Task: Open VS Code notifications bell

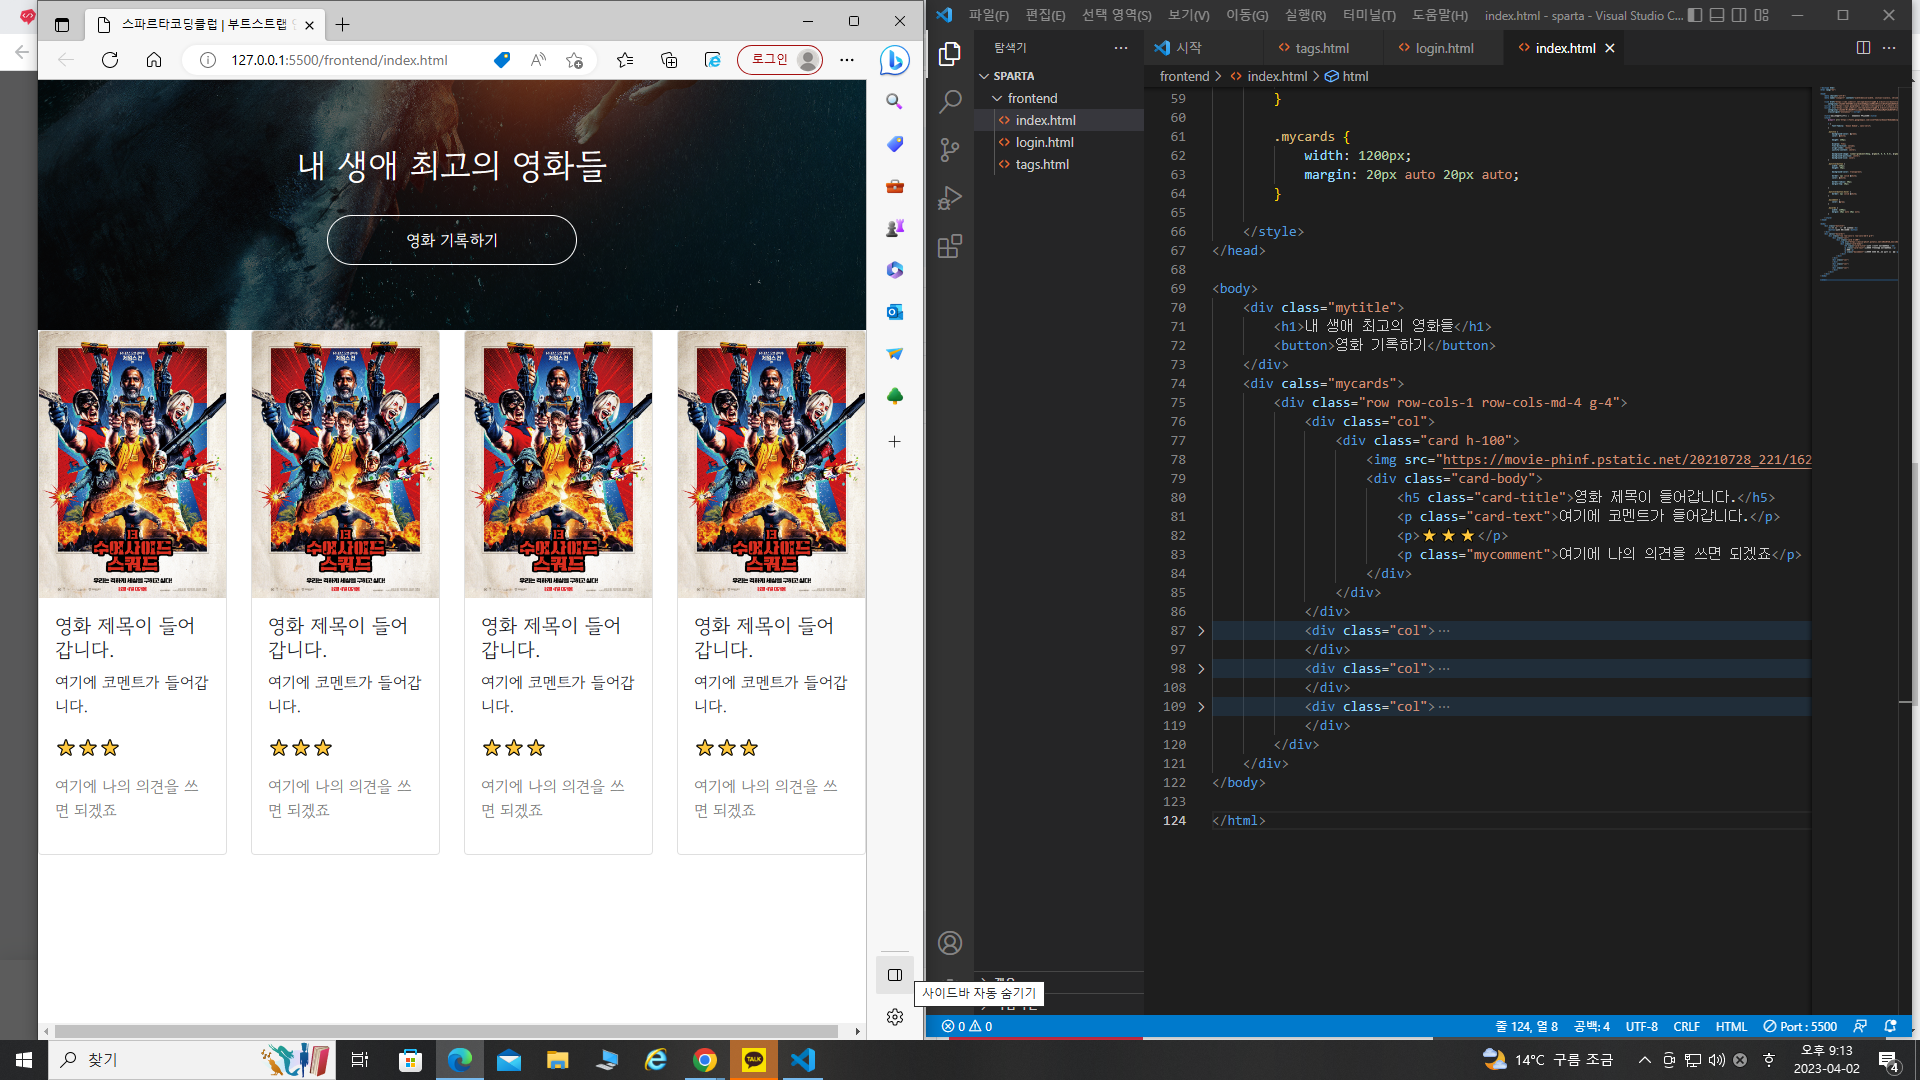Action: 1890,1026
